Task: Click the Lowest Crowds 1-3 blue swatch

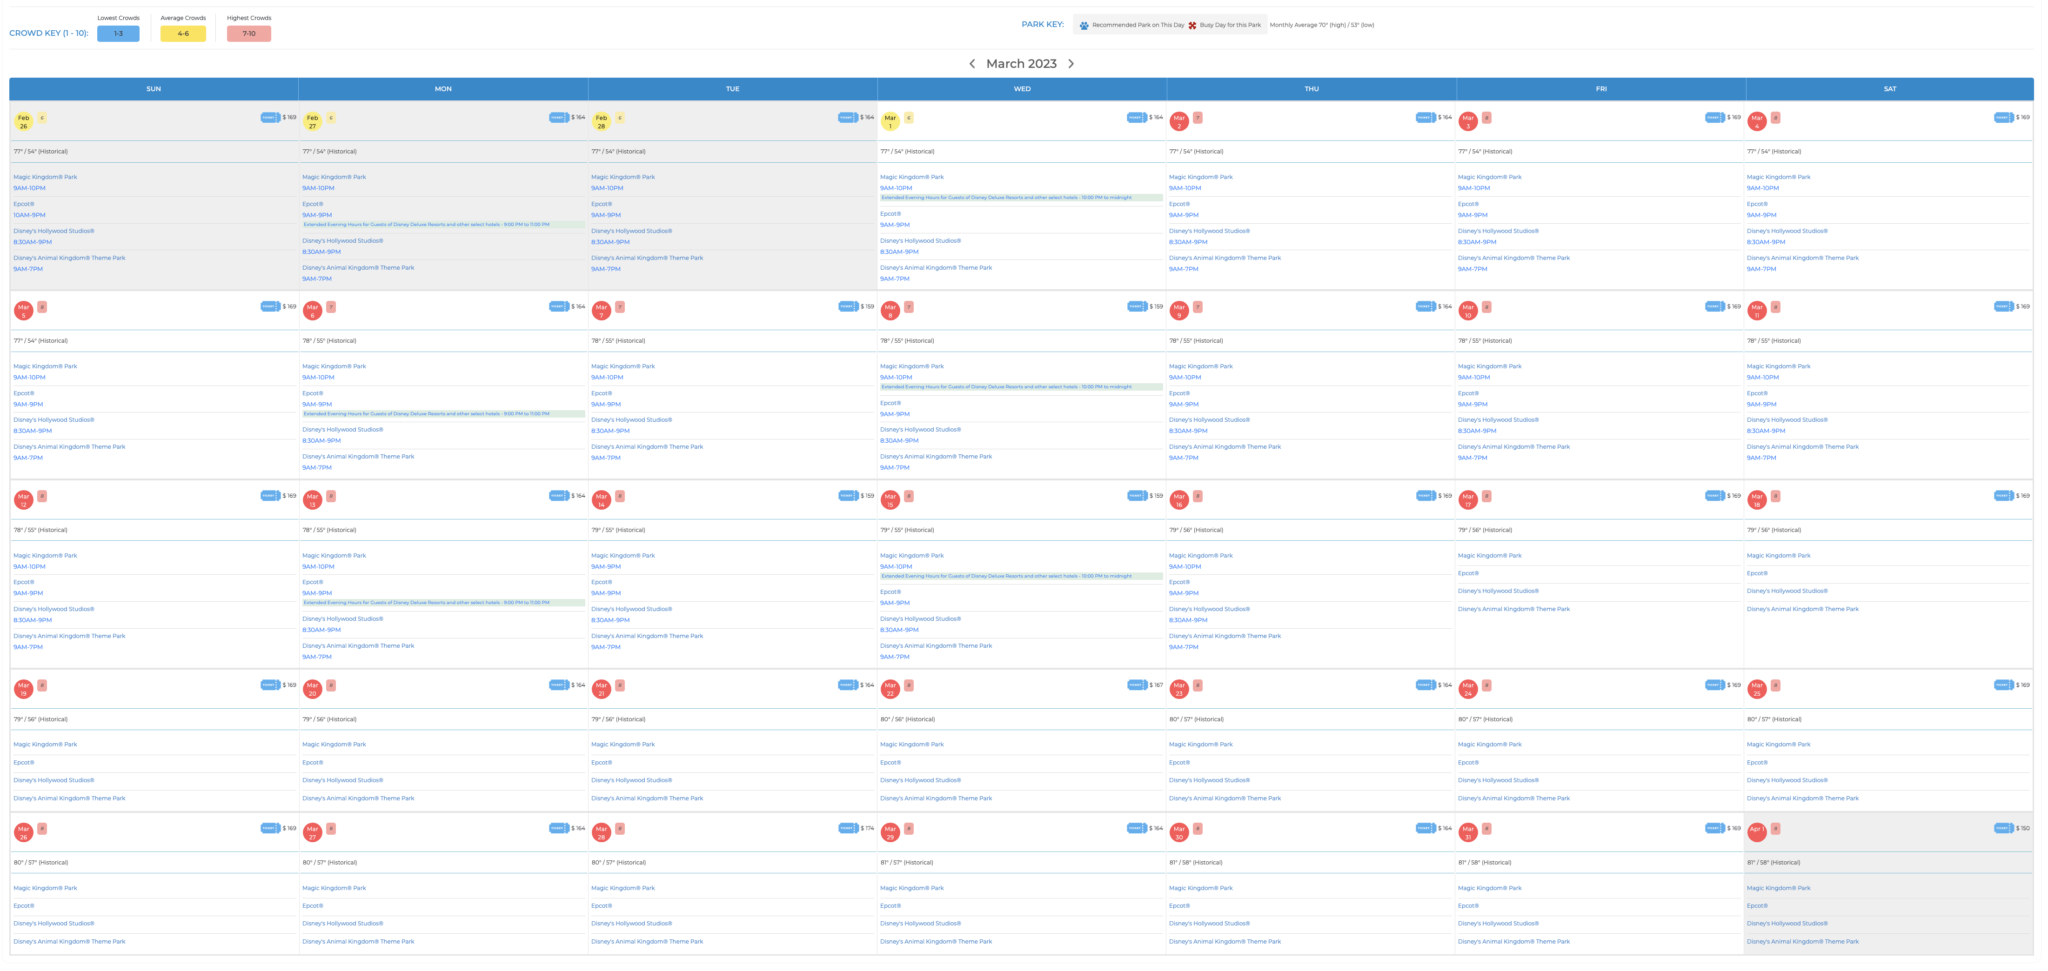Action: coord(118,34)
